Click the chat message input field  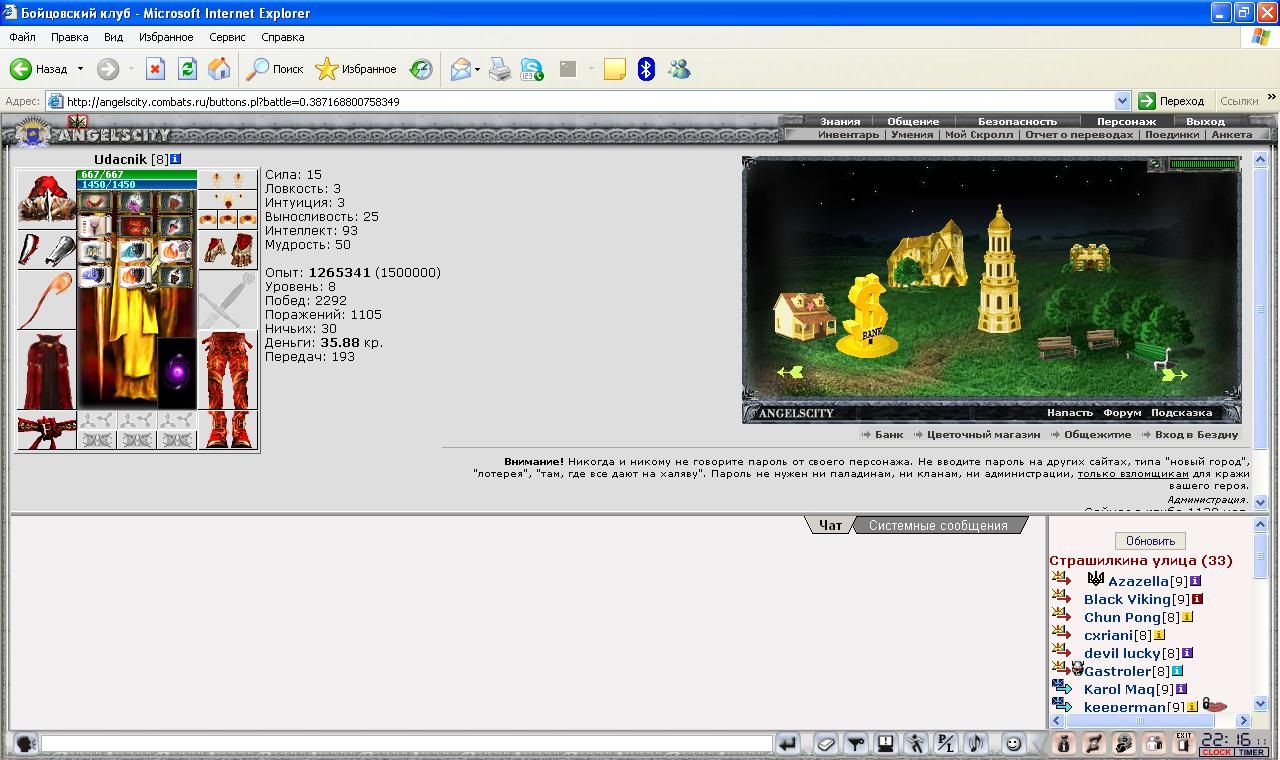(x=406, y=744)
